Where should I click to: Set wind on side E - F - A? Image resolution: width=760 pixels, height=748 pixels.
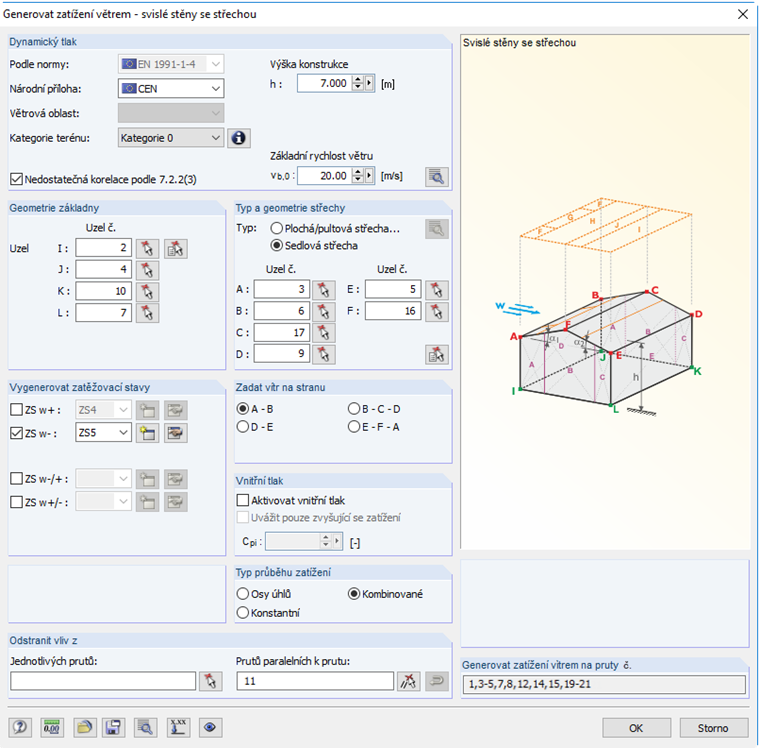354,427
